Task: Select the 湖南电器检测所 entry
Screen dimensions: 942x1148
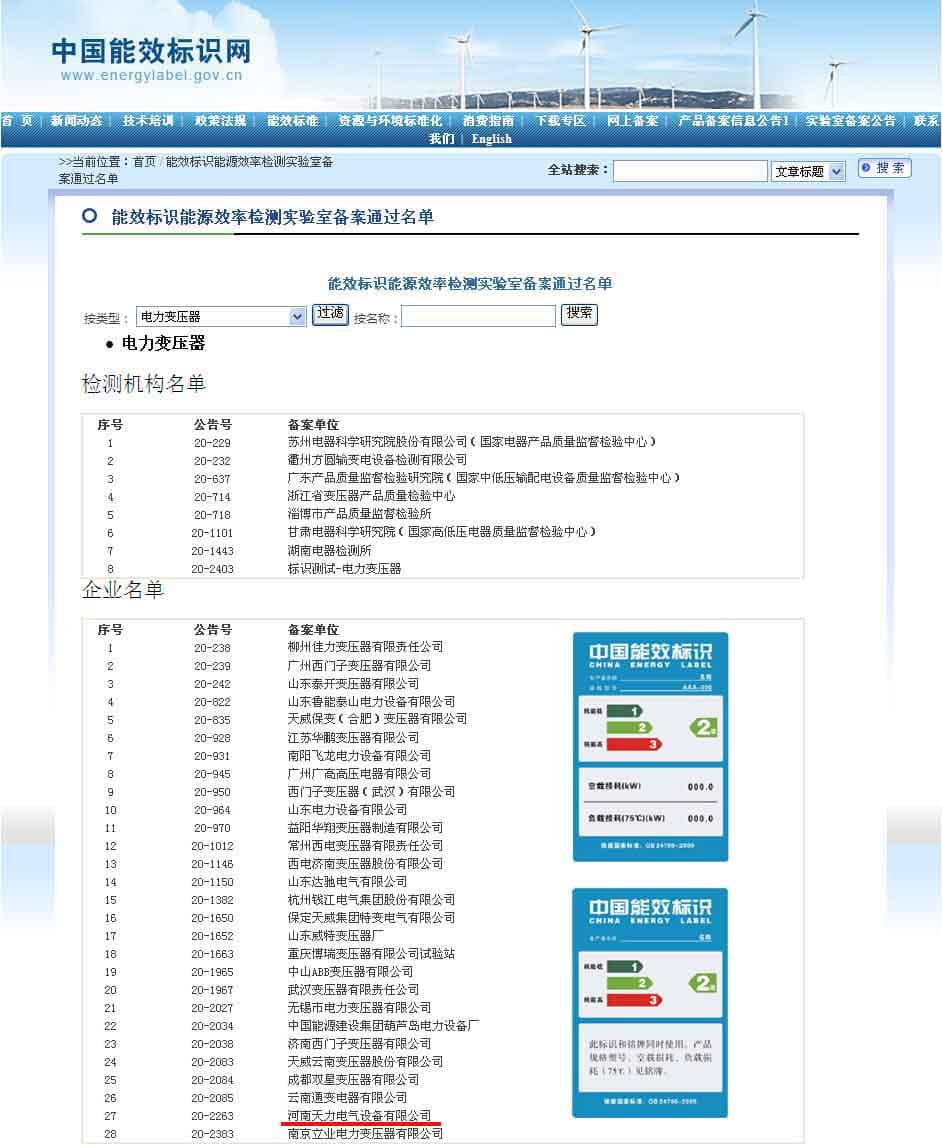Action: (329, 551)
